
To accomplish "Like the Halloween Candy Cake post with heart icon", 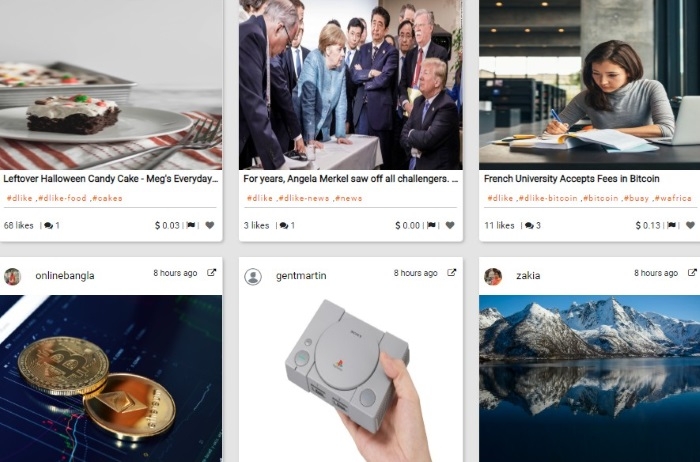I will pos(210,225).
